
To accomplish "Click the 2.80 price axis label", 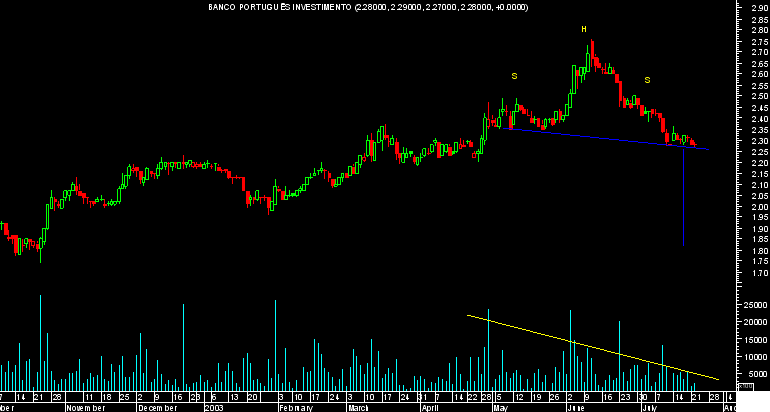I will pos(760,31).
